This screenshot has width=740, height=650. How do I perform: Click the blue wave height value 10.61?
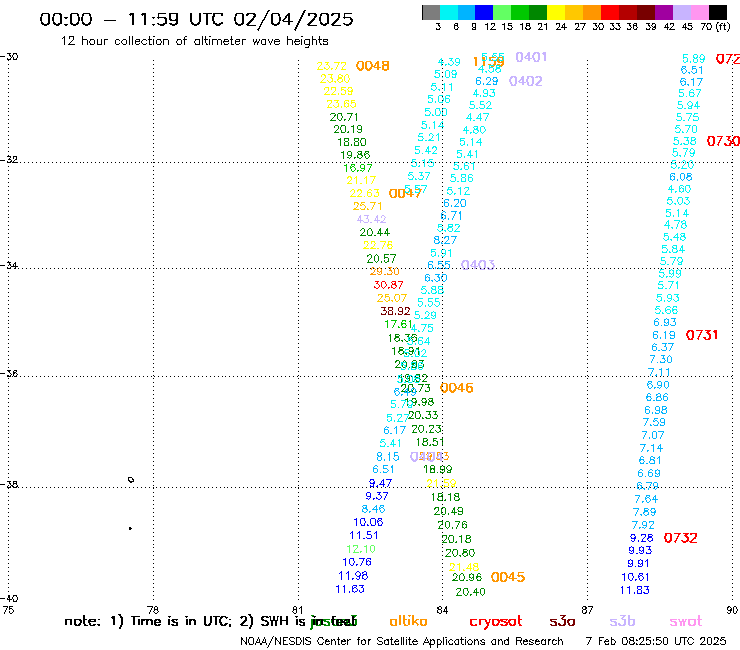click(635, 577)
